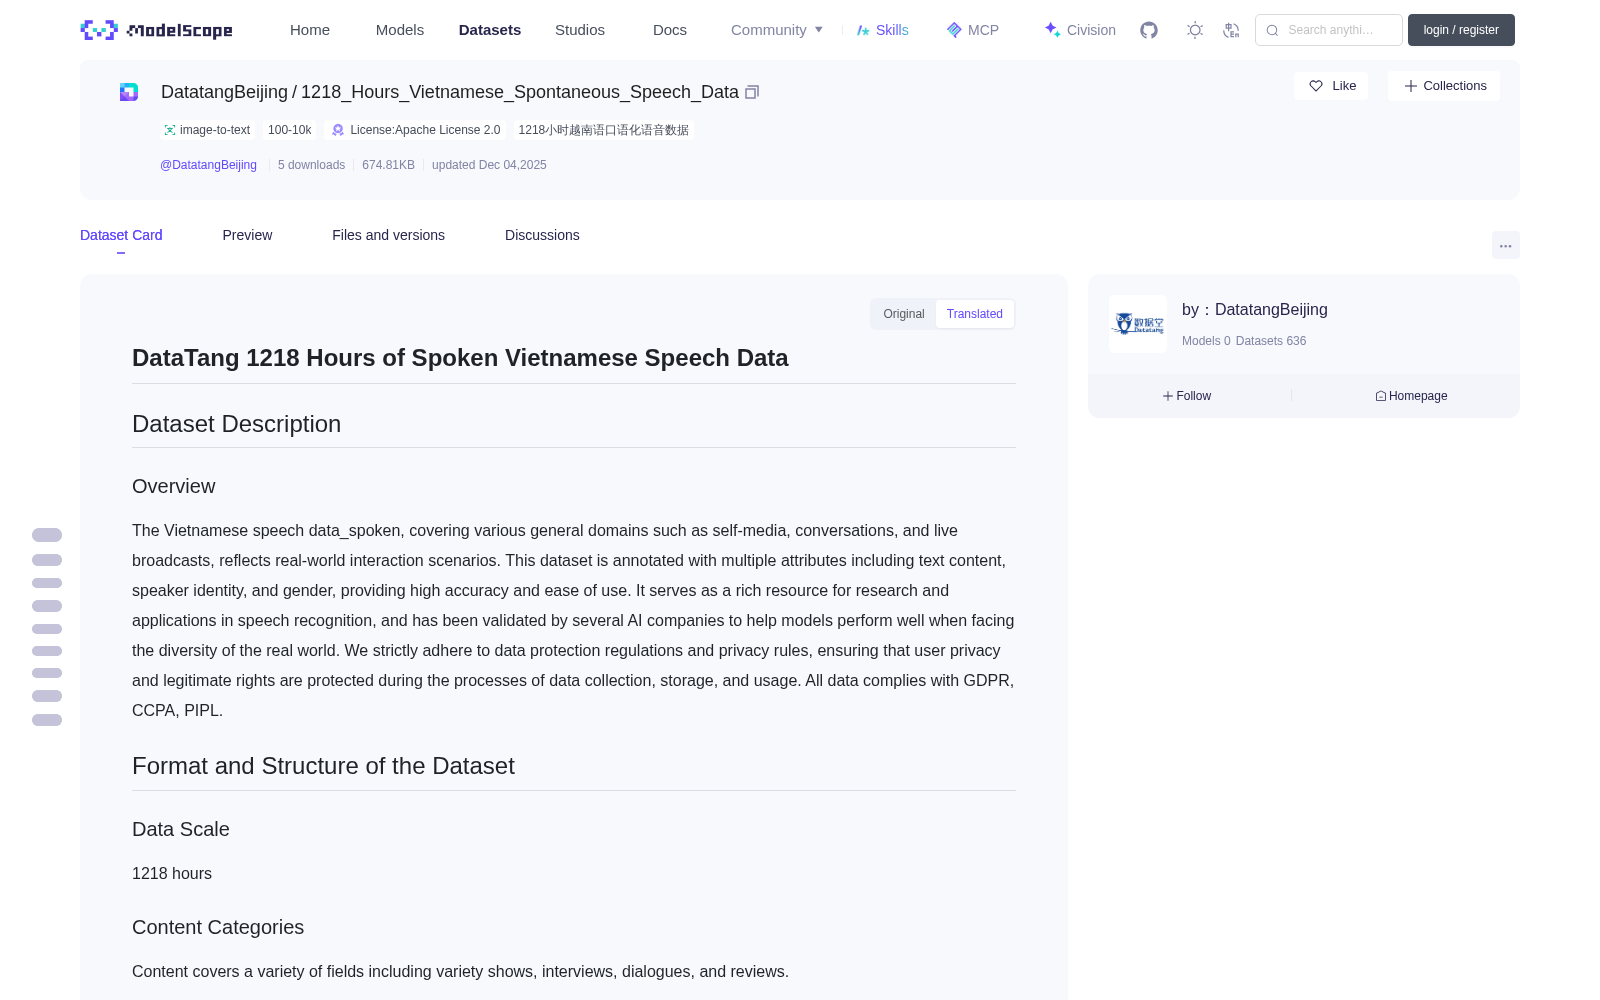Image resolution: width=1600 pixels, height=1000 pixels.
Task: Open the Files and versions tab
Action: pyautogui.click(x=388, y=235)
